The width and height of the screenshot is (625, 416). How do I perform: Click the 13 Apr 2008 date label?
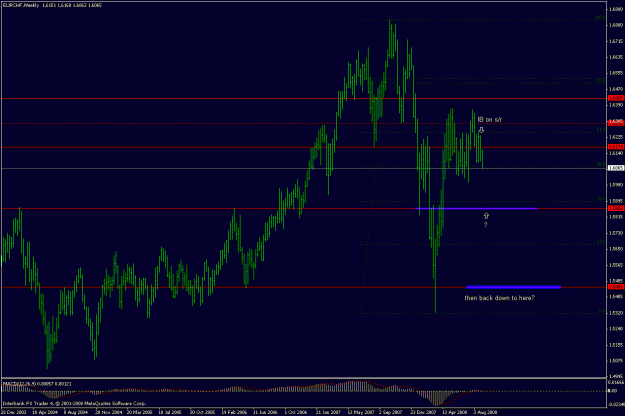coord(455,412)
